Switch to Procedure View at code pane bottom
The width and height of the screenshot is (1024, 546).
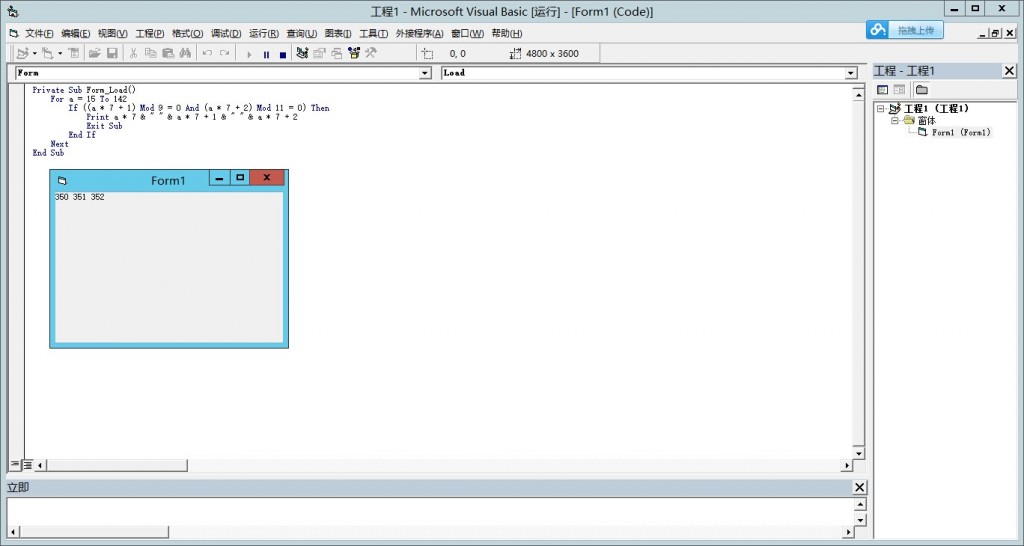[x=15, y=465]
